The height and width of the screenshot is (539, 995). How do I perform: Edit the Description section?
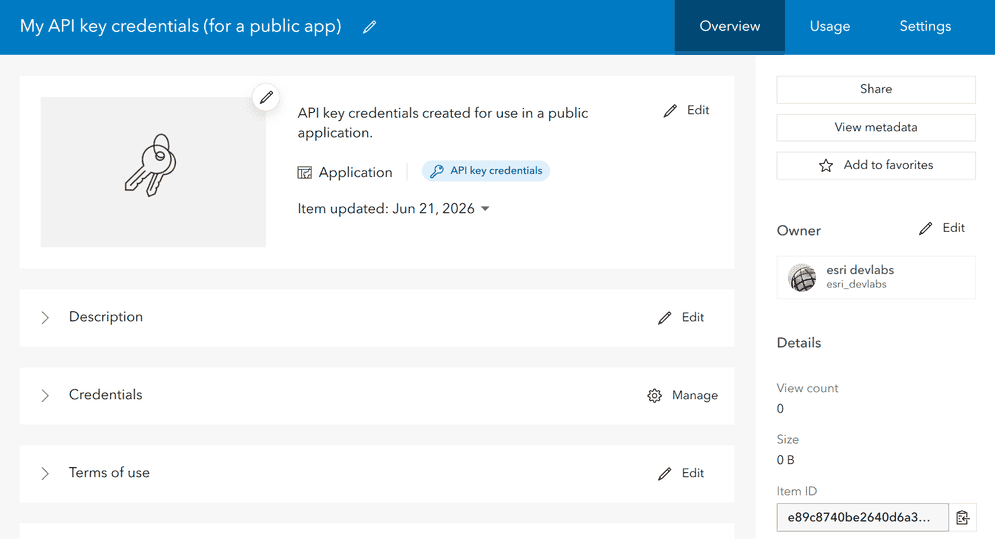pyautogui.click(x=681, y=317)
